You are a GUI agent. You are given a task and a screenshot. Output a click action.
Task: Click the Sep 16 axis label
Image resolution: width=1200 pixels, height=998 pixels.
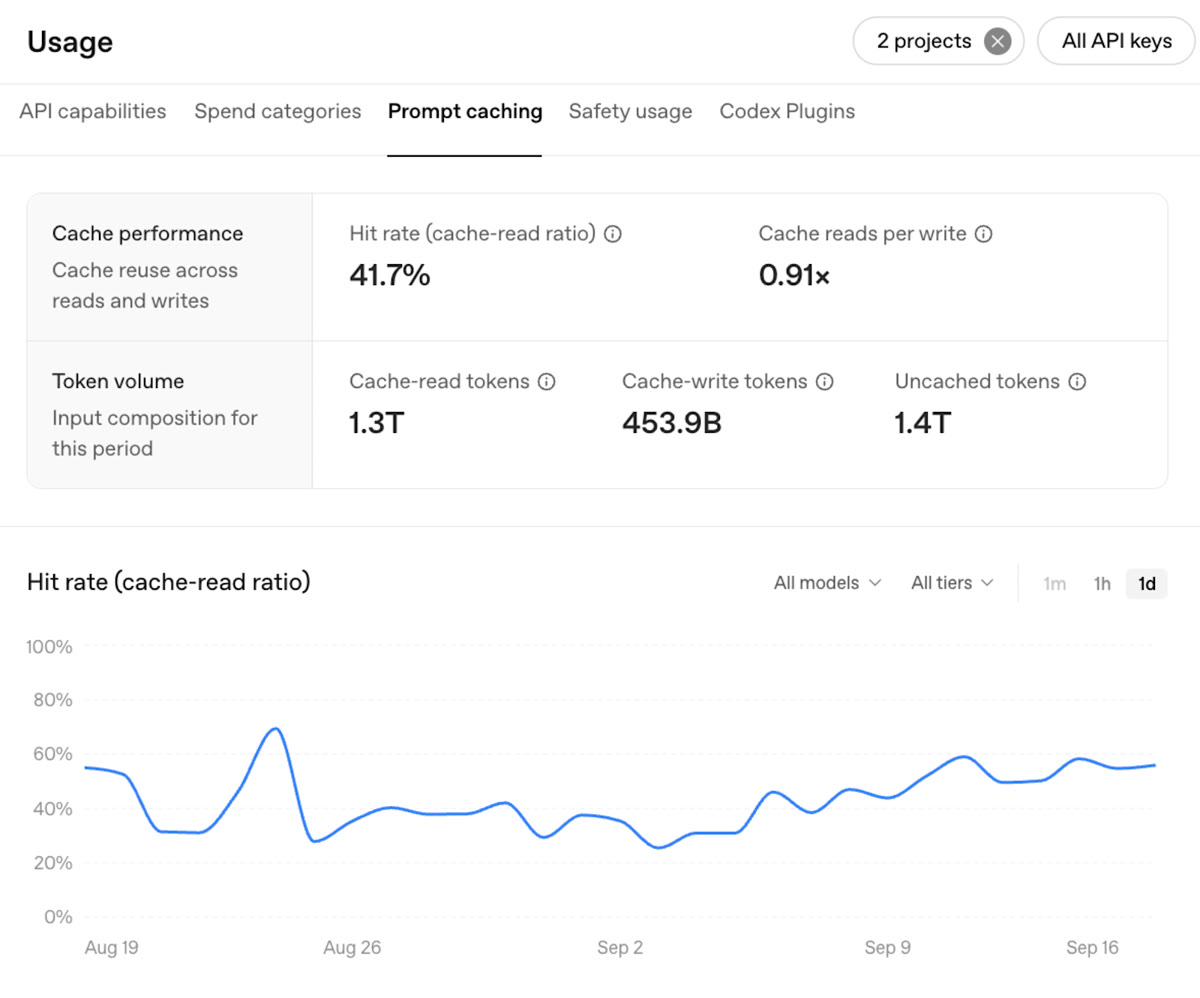(x=1092, y=948)
